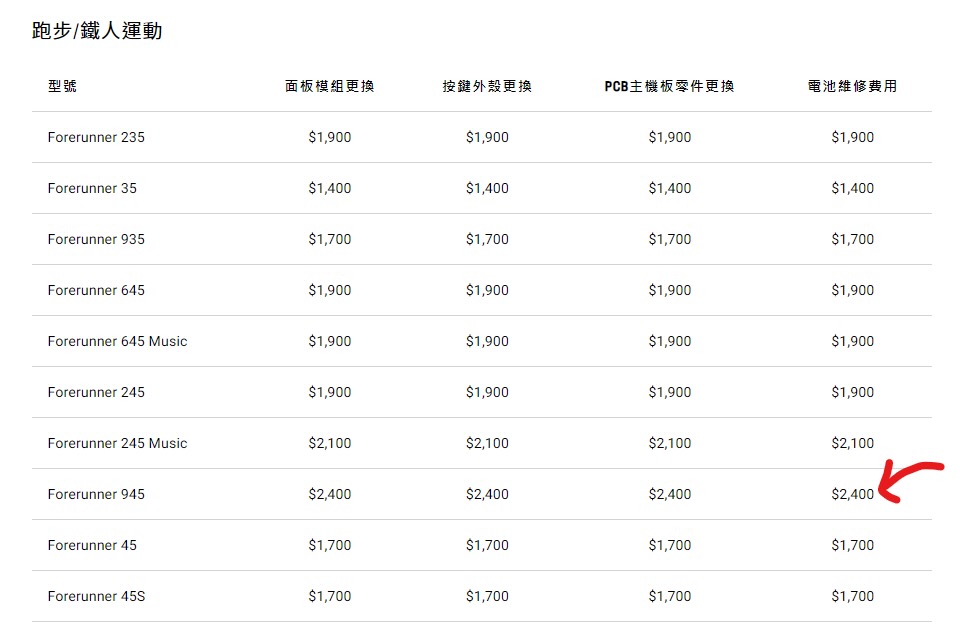Select the PCB主機板零件更換 column header
The height and width of the screenshot is (630, 960).
pos(670,86)
